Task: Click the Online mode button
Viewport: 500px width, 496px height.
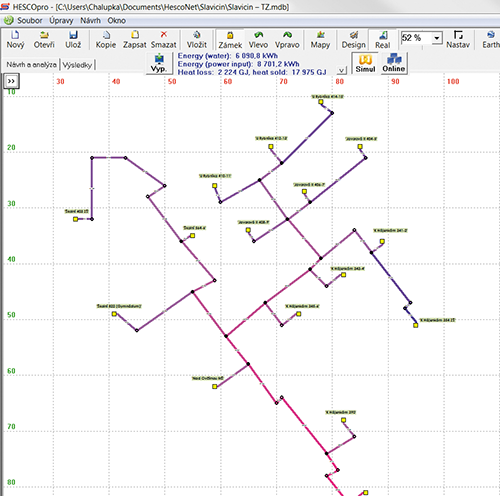Action: click(394, 63)
